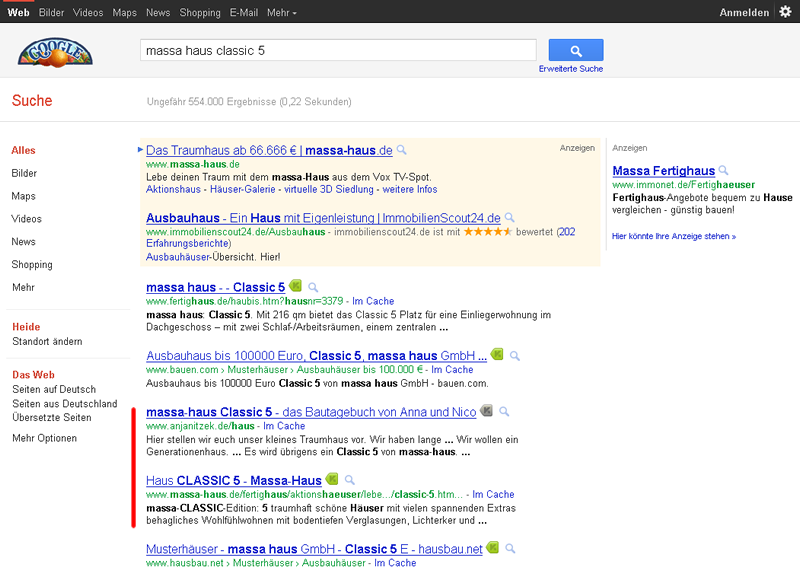Viewport: 800px width, 571px height.
Task: Click the green tag icon on the bauen.com result
Action: coord(497,354)
